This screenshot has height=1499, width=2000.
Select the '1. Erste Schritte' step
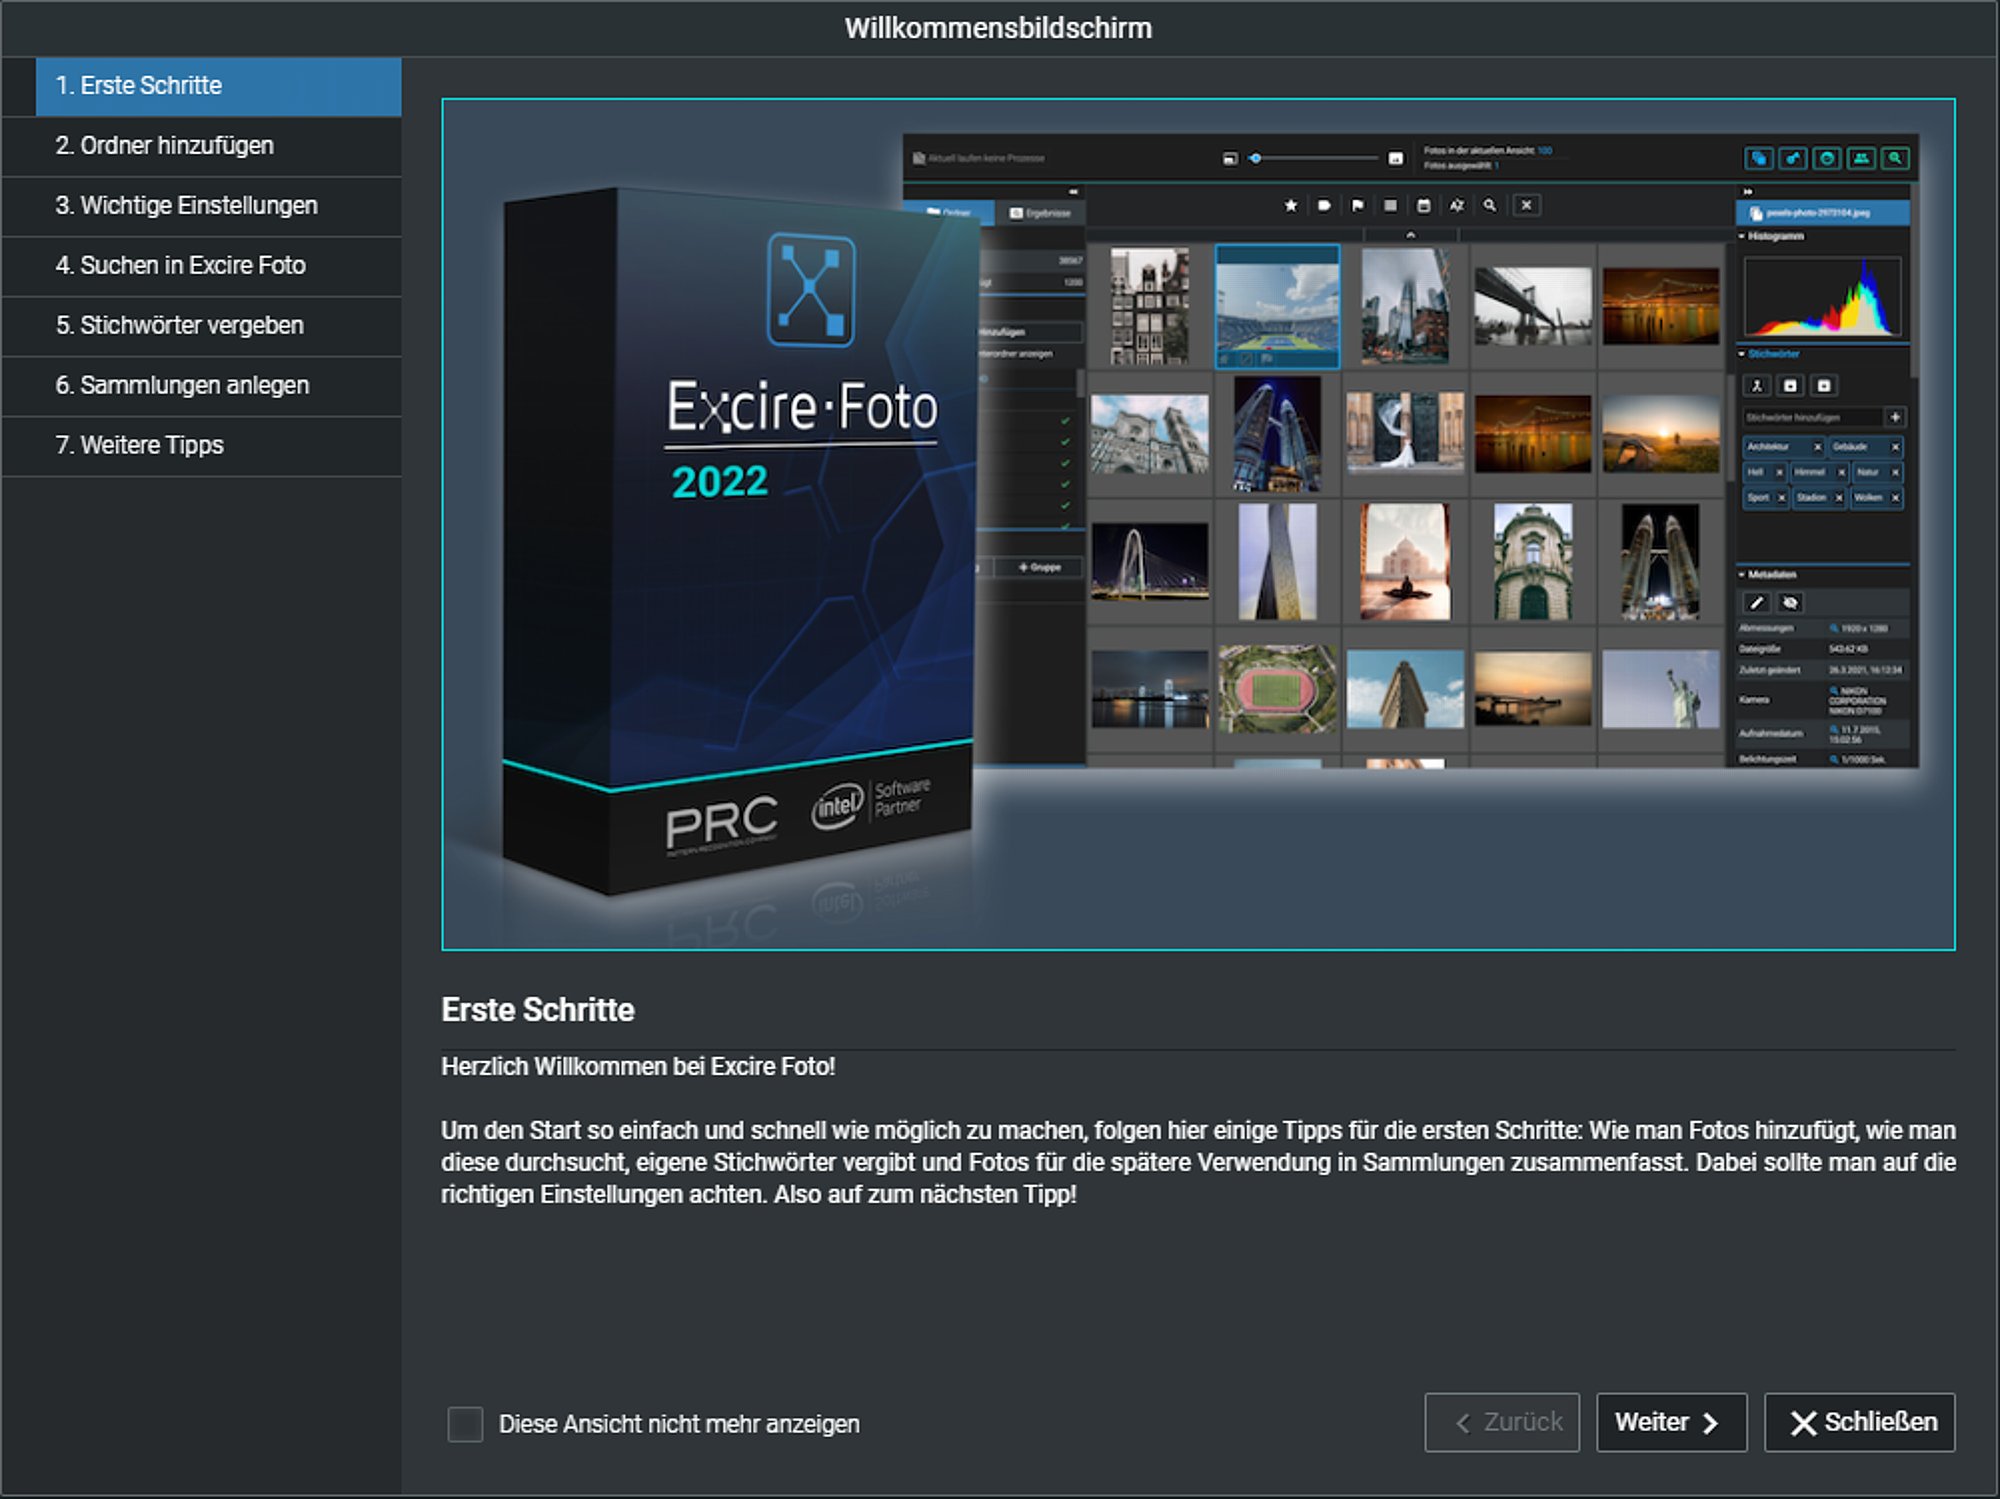(218, 86)
